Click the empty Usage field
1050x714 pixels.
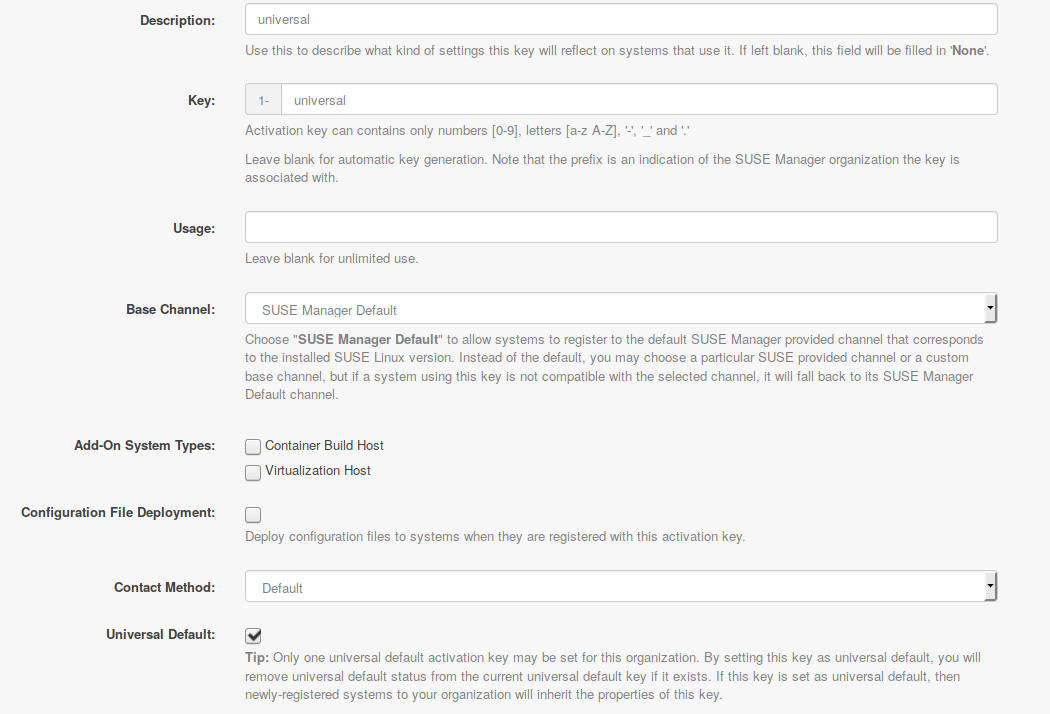[x=620, y=227]
